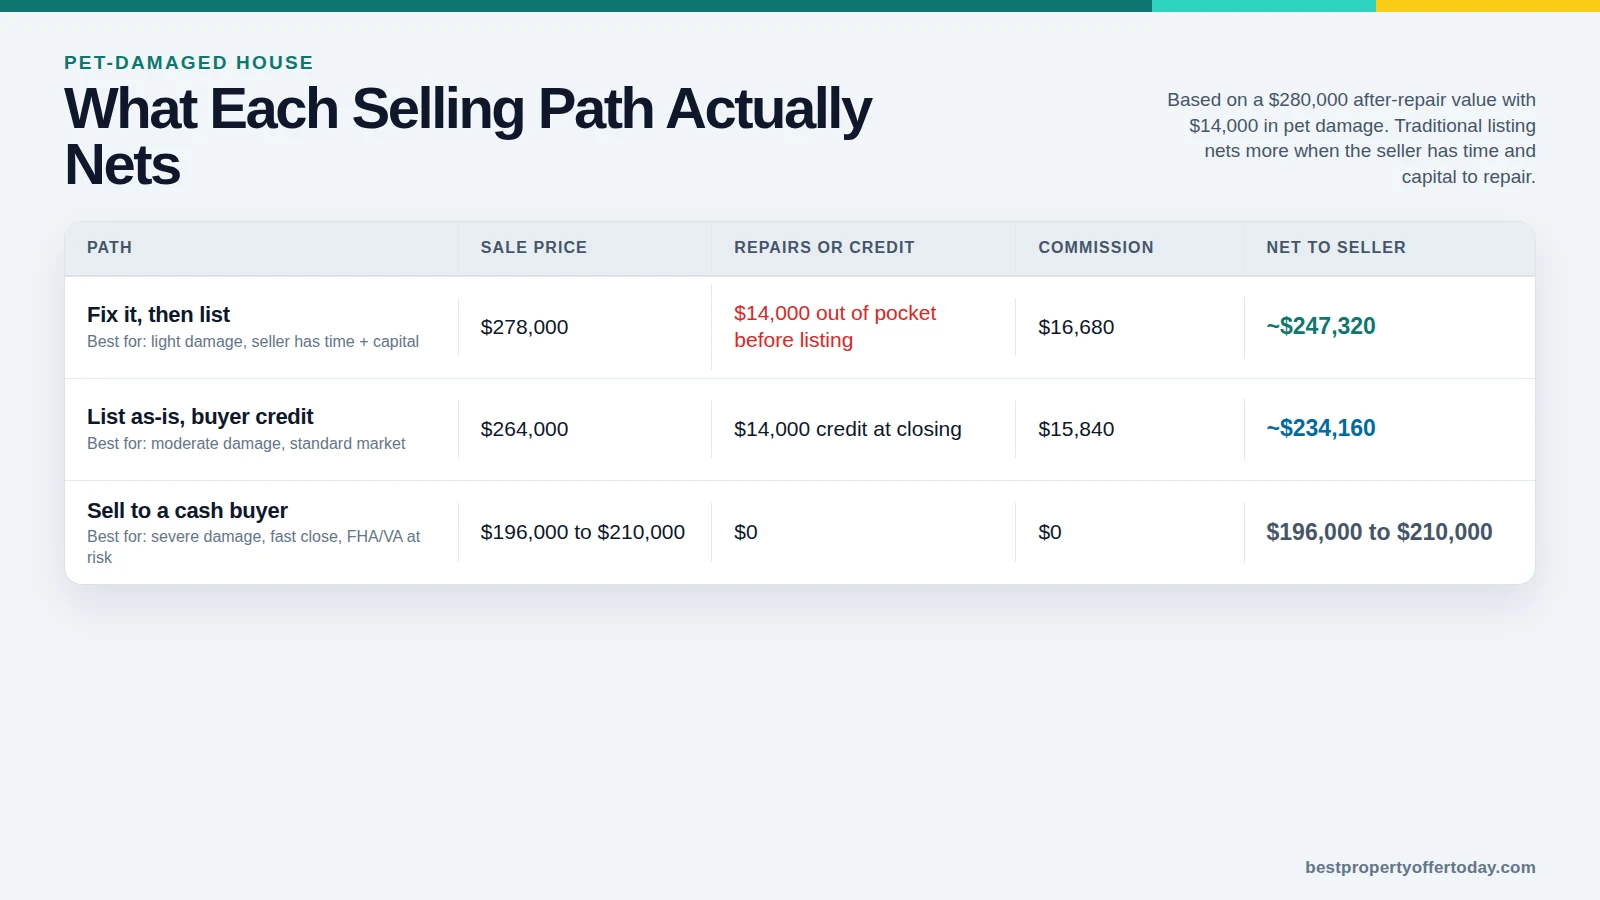Screen dimensions: 1600x900
Task: Click 'Best for: severe damage, fast close, FHA/VA at risk'
Action: tap(253, 547)
